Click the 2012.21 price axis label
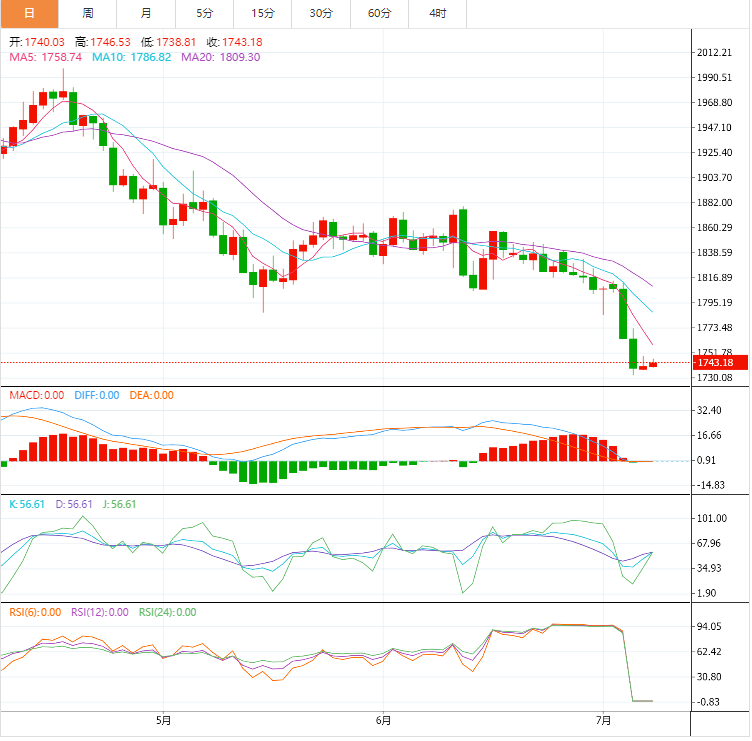 pyautogui.click(x=714, y=53)
